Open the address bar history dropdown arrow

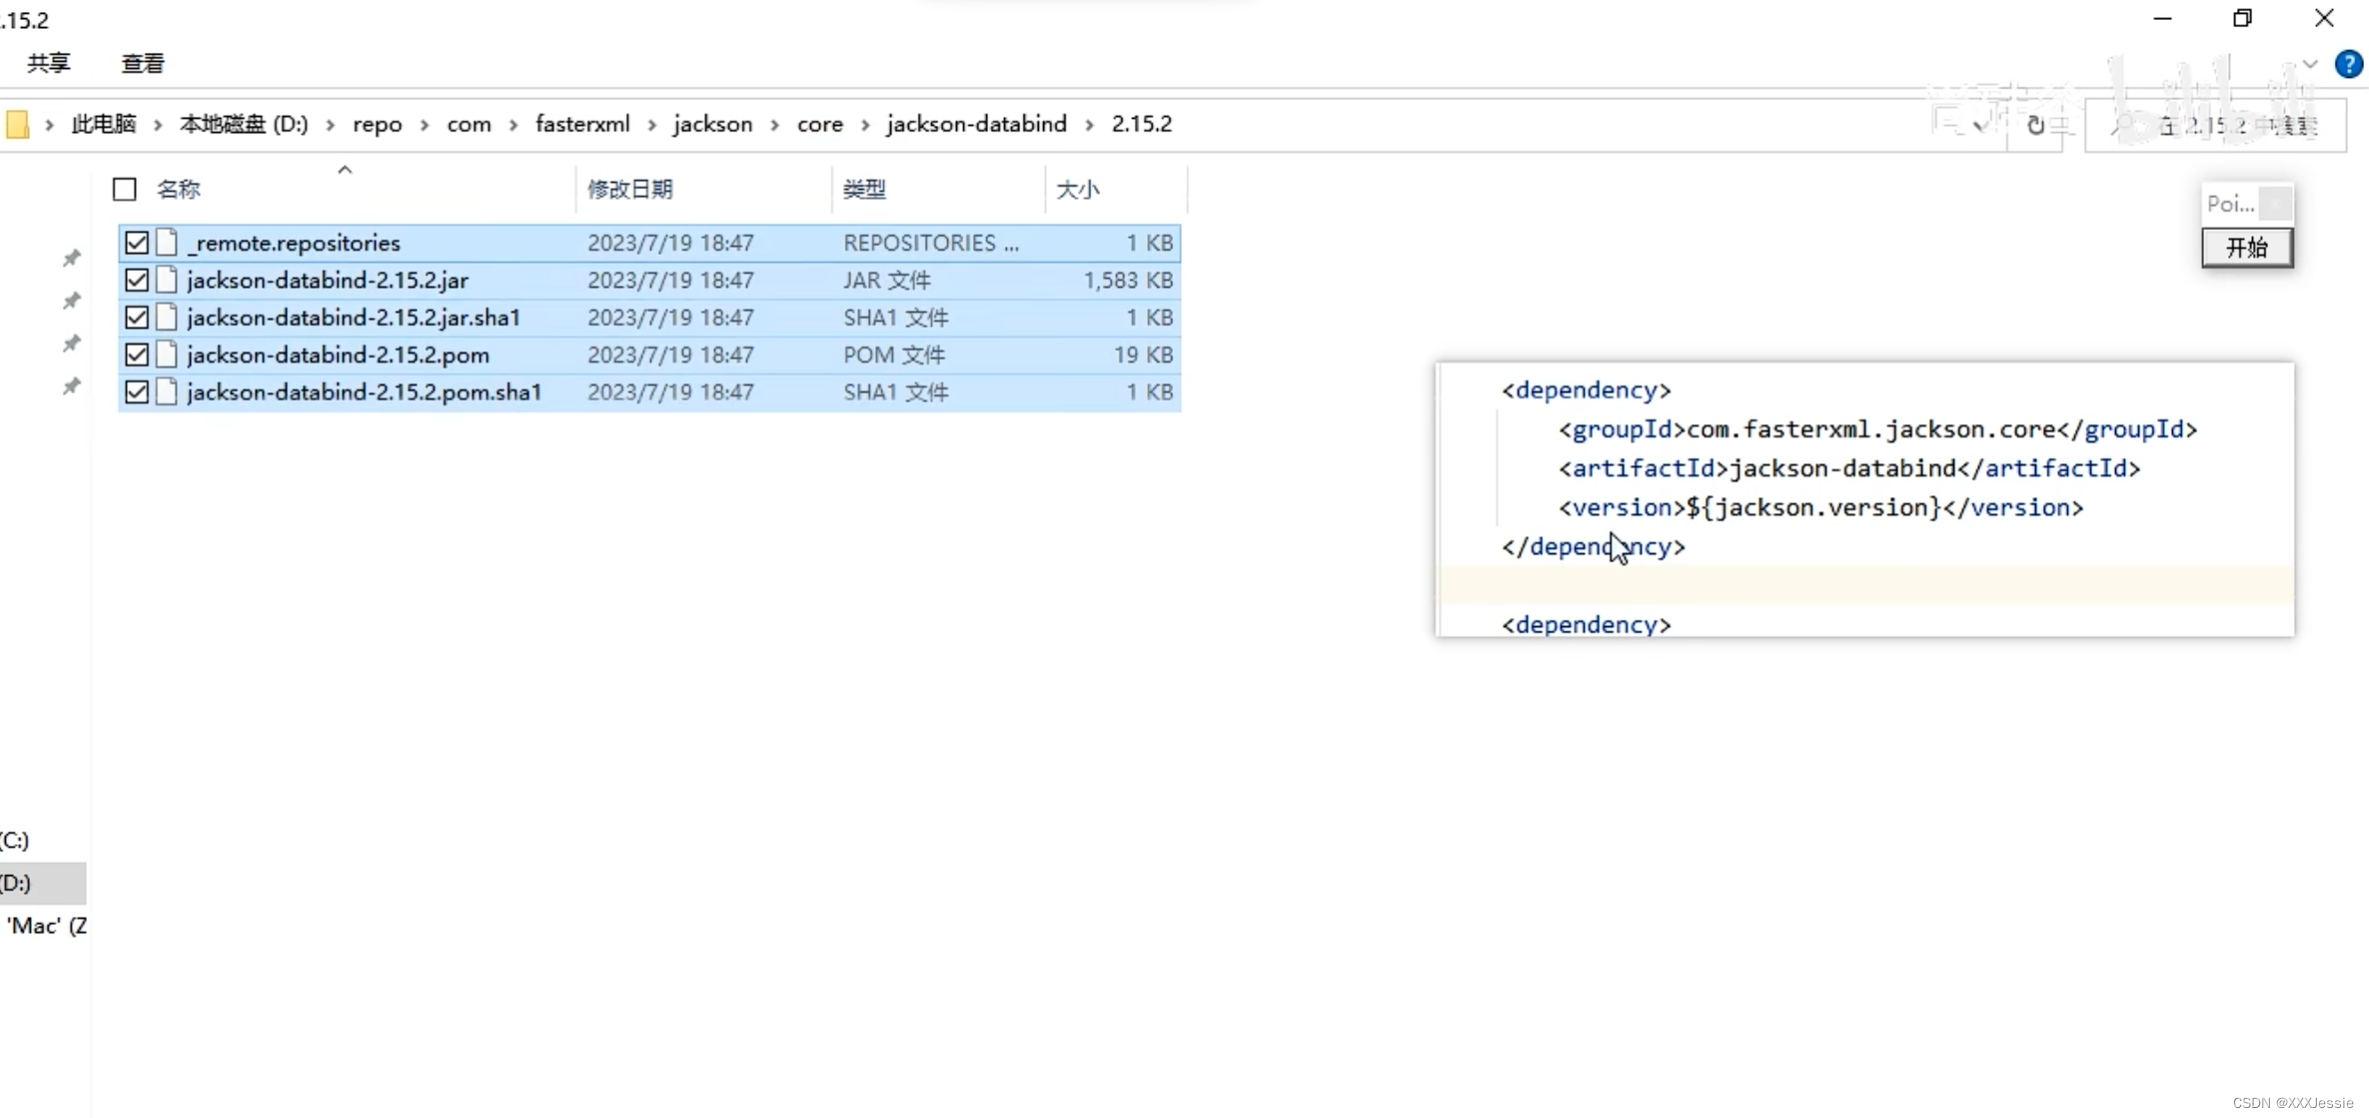(1979, 126)
